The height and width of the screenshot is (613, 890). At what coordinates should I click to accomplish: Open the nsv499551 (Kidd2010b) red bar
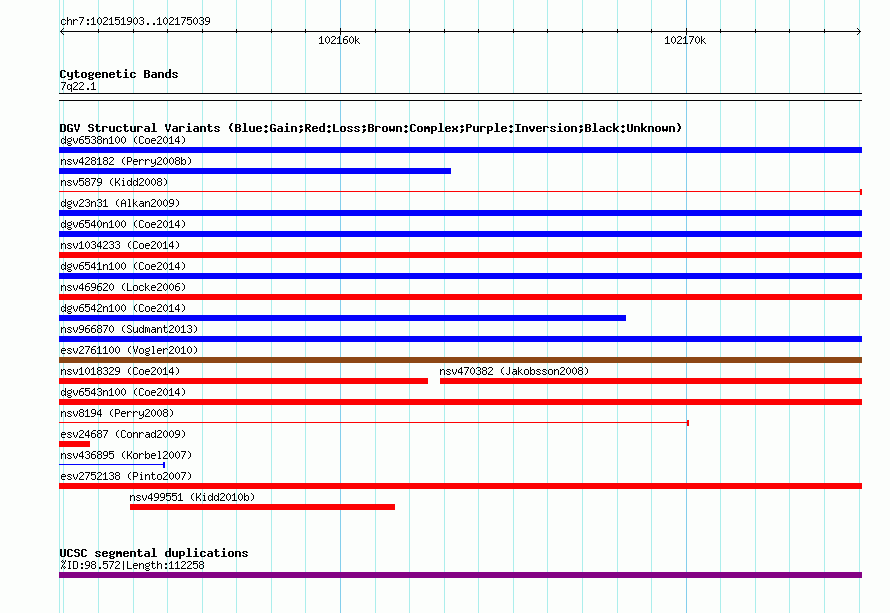click(x=262, y=507)
